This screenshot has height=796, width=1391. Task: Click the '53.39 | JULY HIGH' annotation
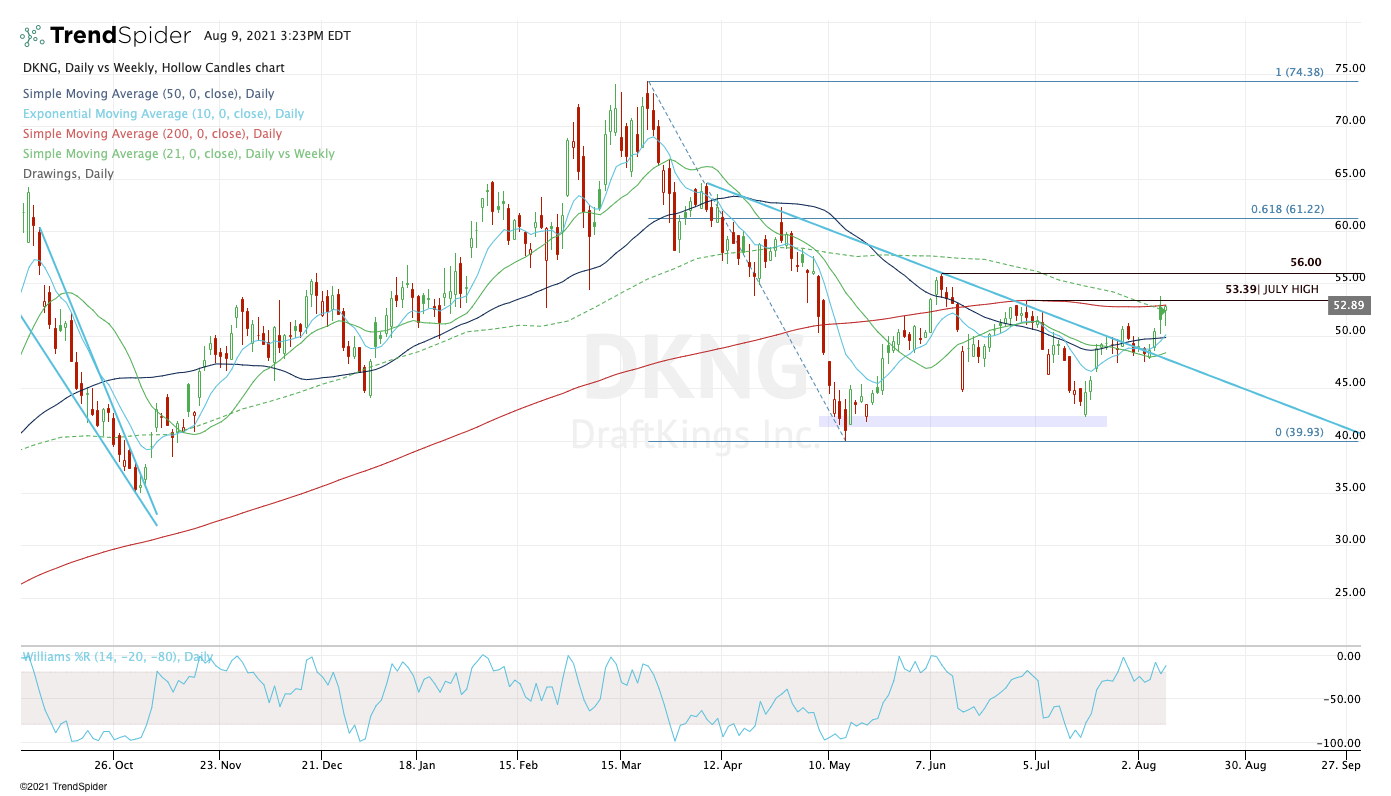(1272, 289)
